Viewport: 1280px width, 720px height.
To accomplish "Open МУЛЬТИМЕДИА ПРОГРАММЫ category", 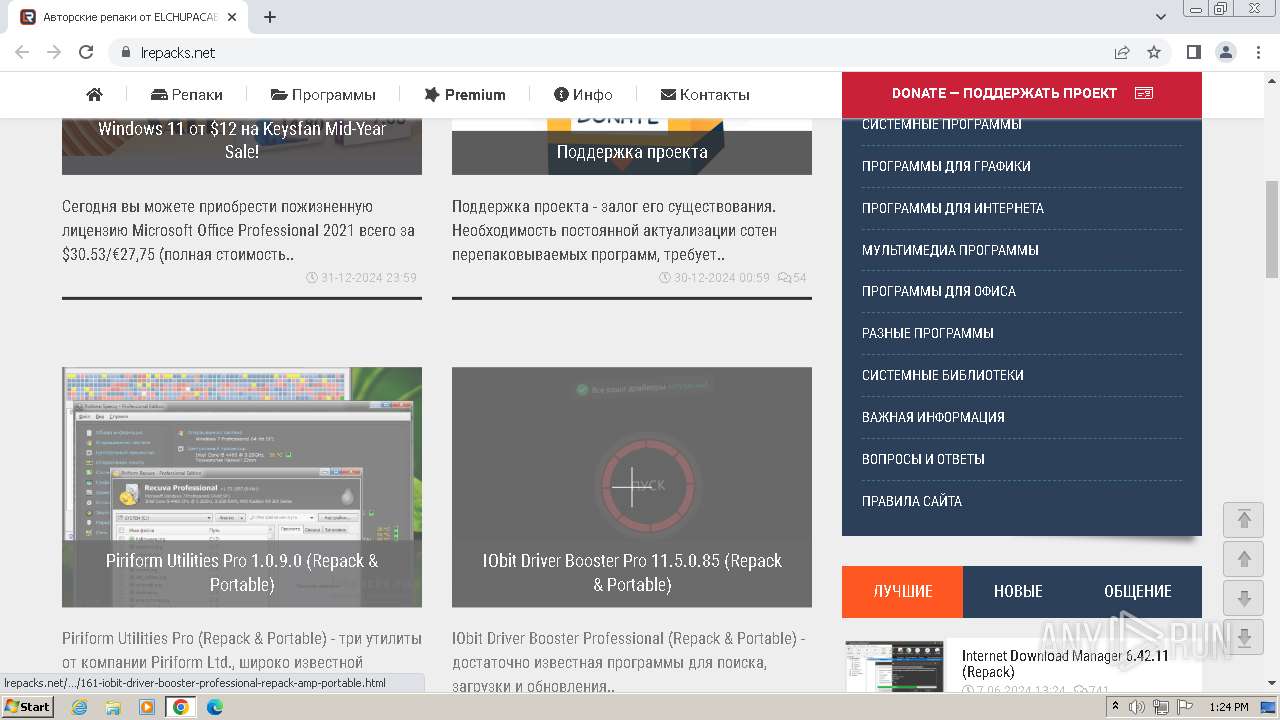I will 950,250.
